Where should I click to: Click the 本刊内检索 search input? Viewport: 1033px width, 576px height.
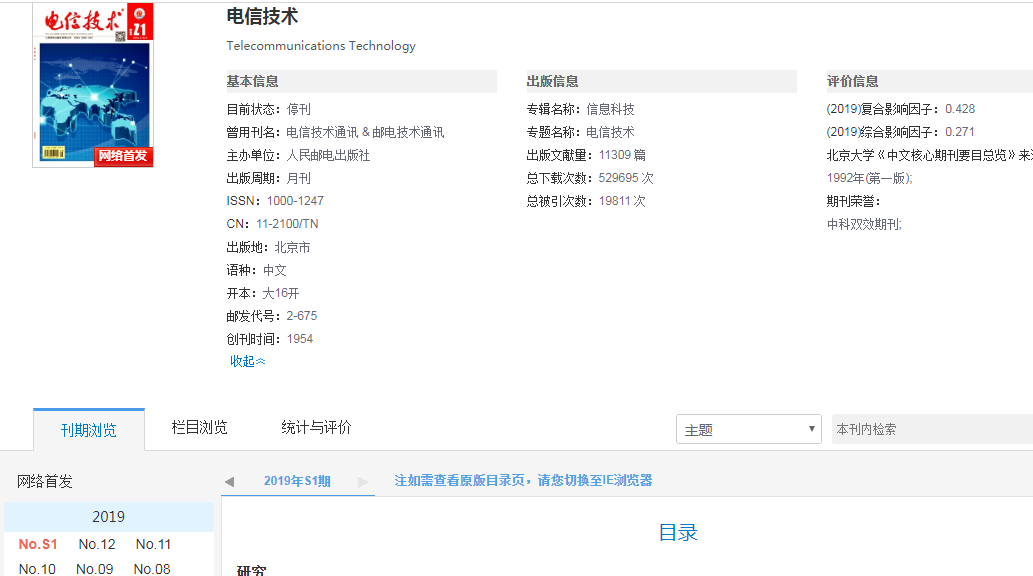[932, 429]
